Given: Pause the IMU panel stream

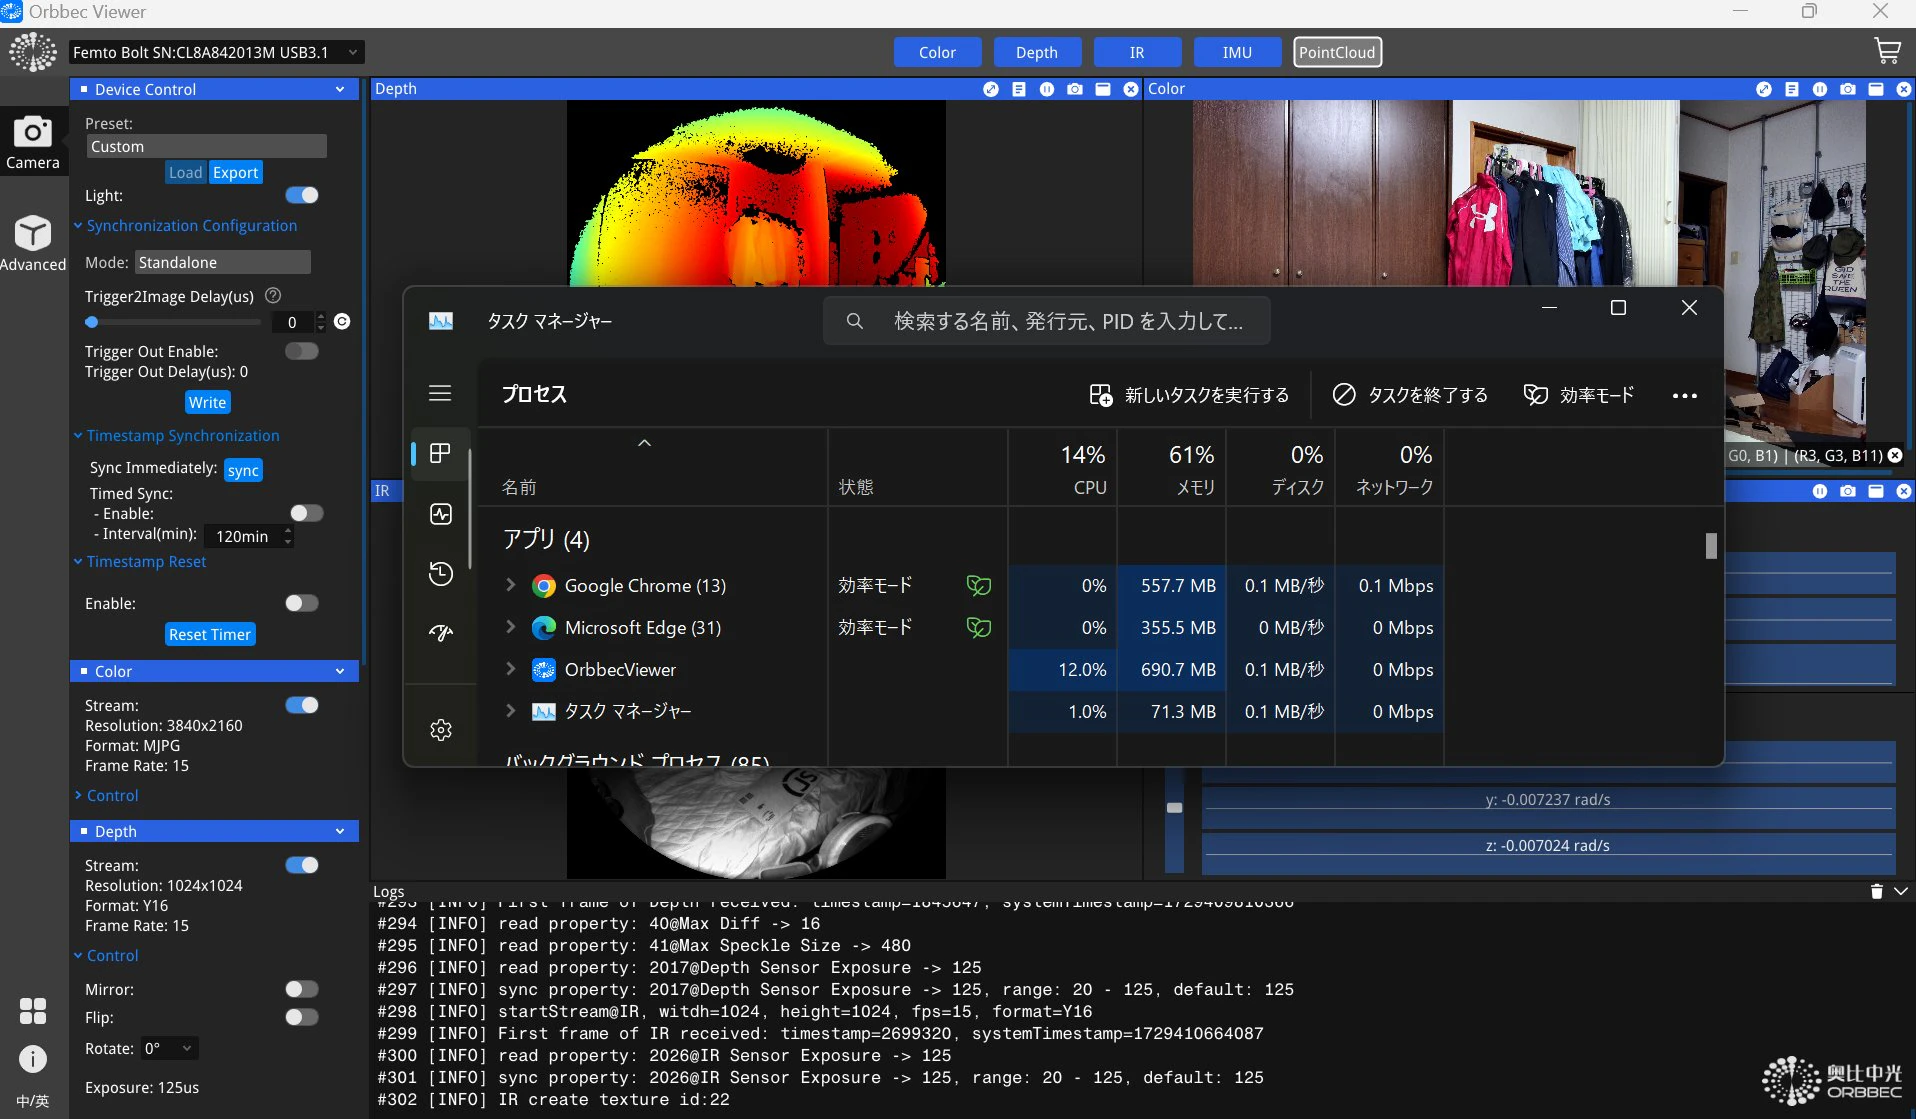Looking at the screenshot, I should click(1820, 491).
